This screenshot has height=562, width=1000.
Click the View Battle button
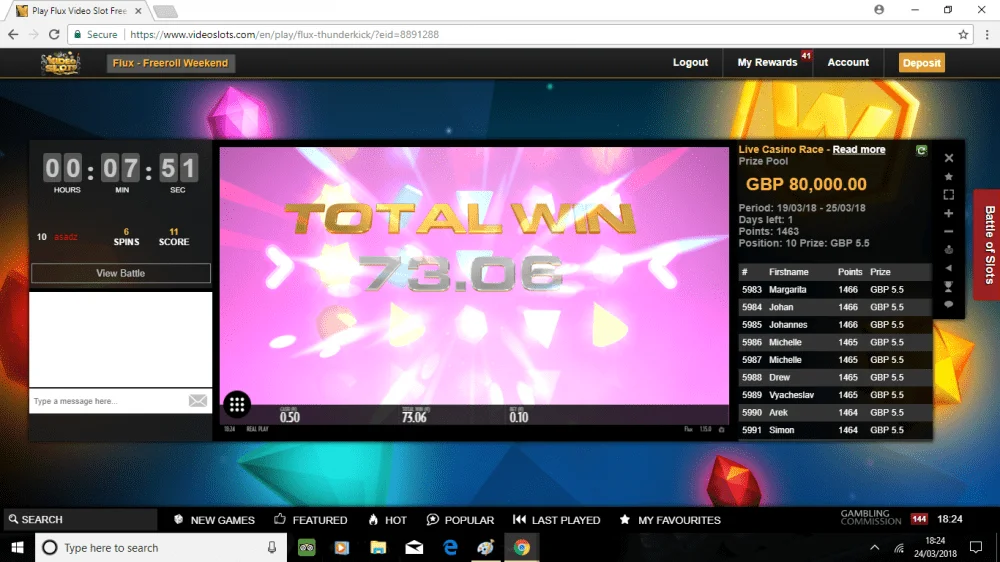click(121, 273)
